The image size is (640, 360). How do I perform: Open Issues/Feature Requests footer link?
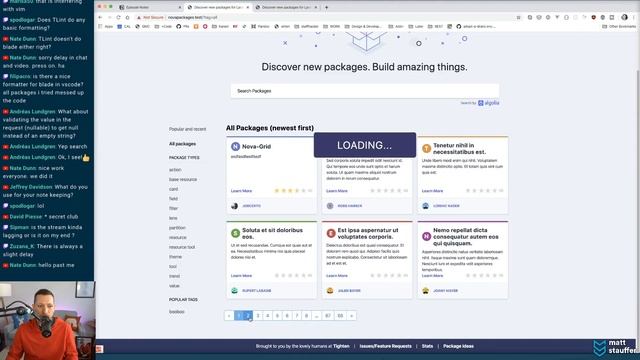[385, 346]
